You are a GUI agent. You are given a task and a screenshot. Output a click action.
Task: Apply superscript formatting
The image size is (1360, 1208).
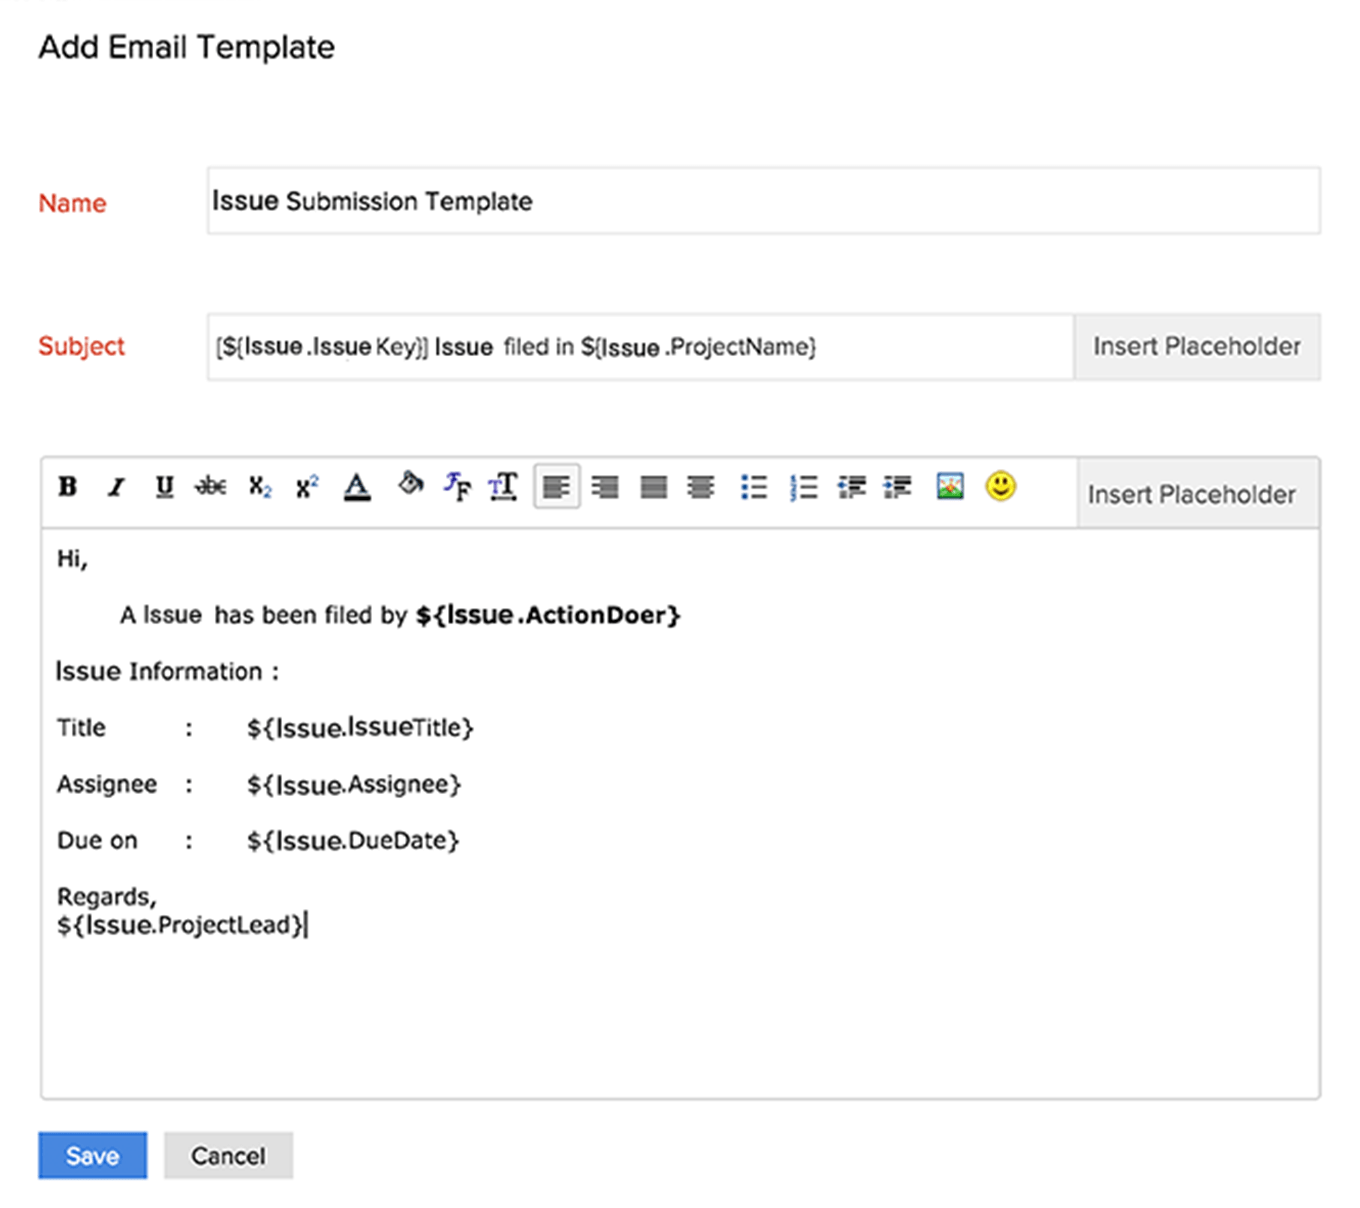(306, 487)
